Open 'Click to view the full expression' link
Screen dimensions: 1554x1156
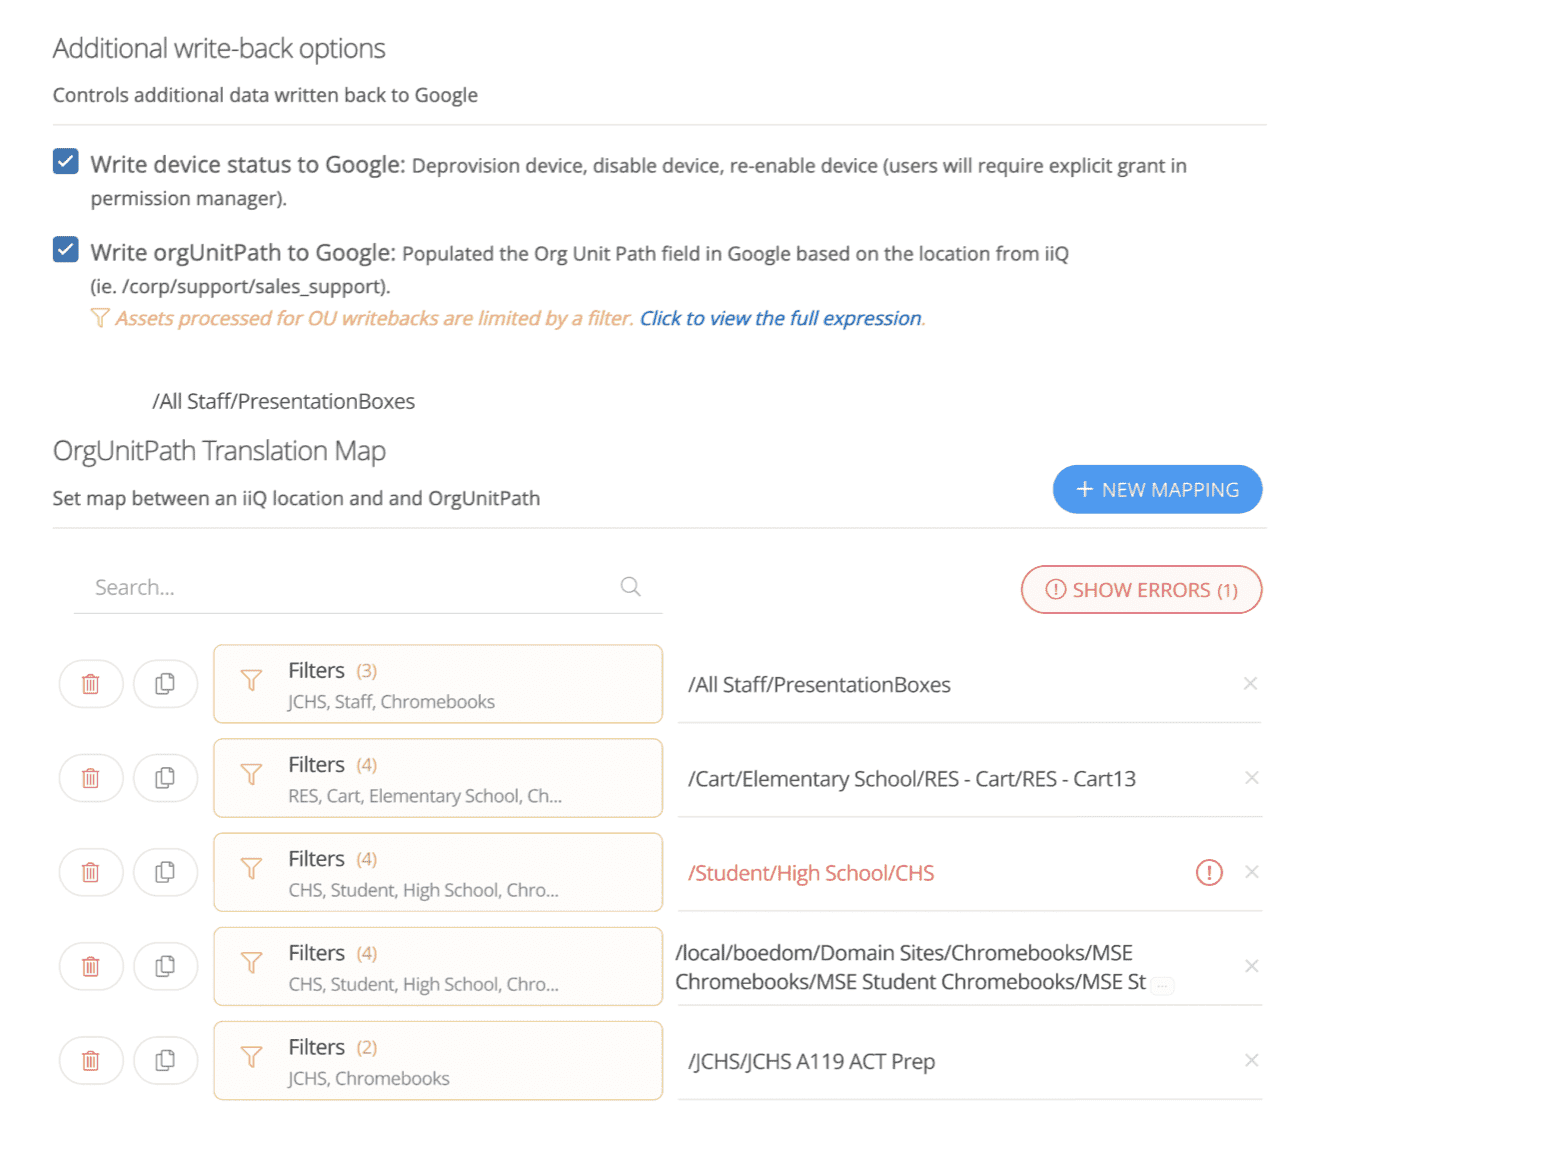click(781, 318)
